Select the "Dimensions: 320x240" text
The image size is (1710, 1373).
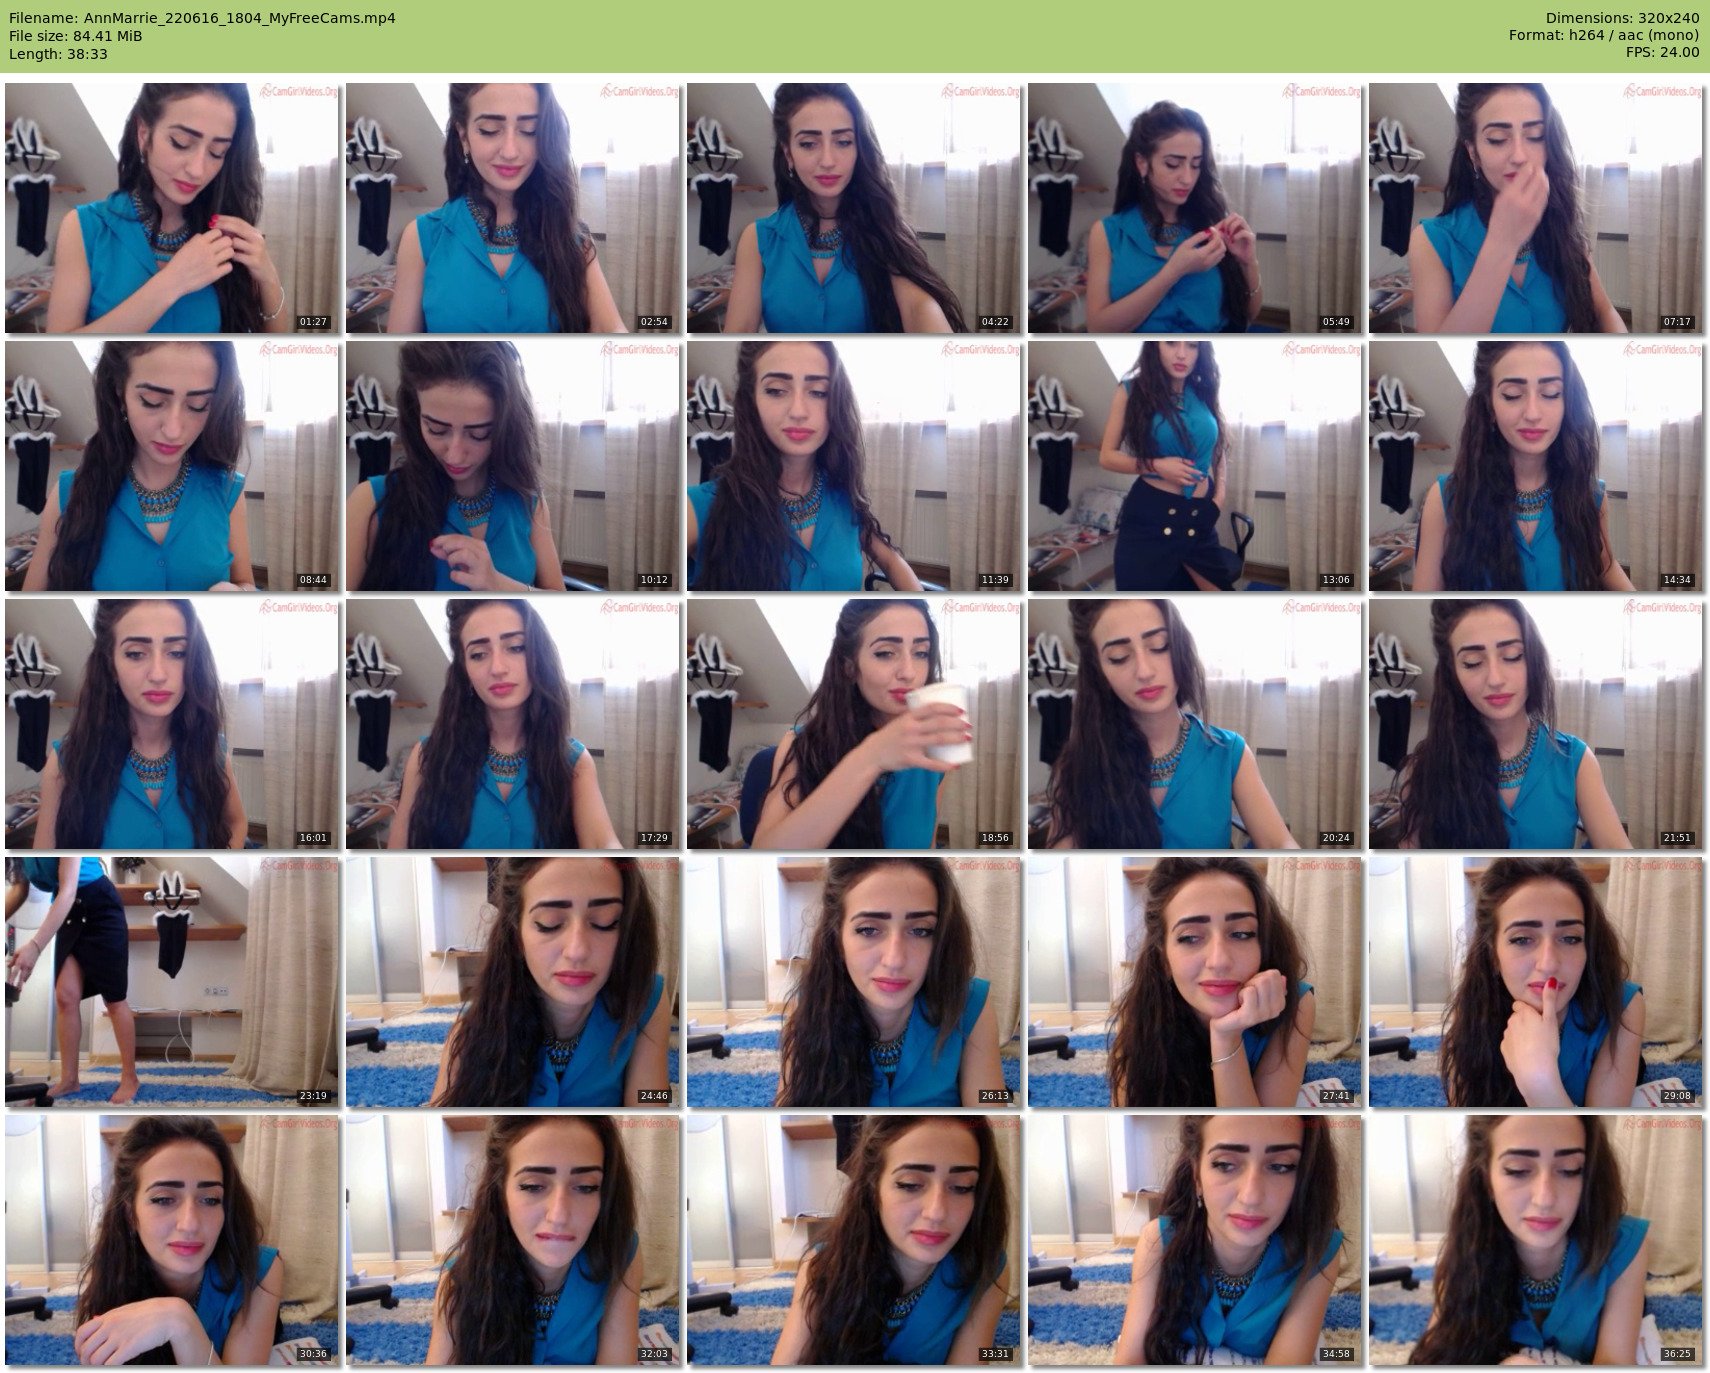pyautogui.click(x=1622, y=18)
